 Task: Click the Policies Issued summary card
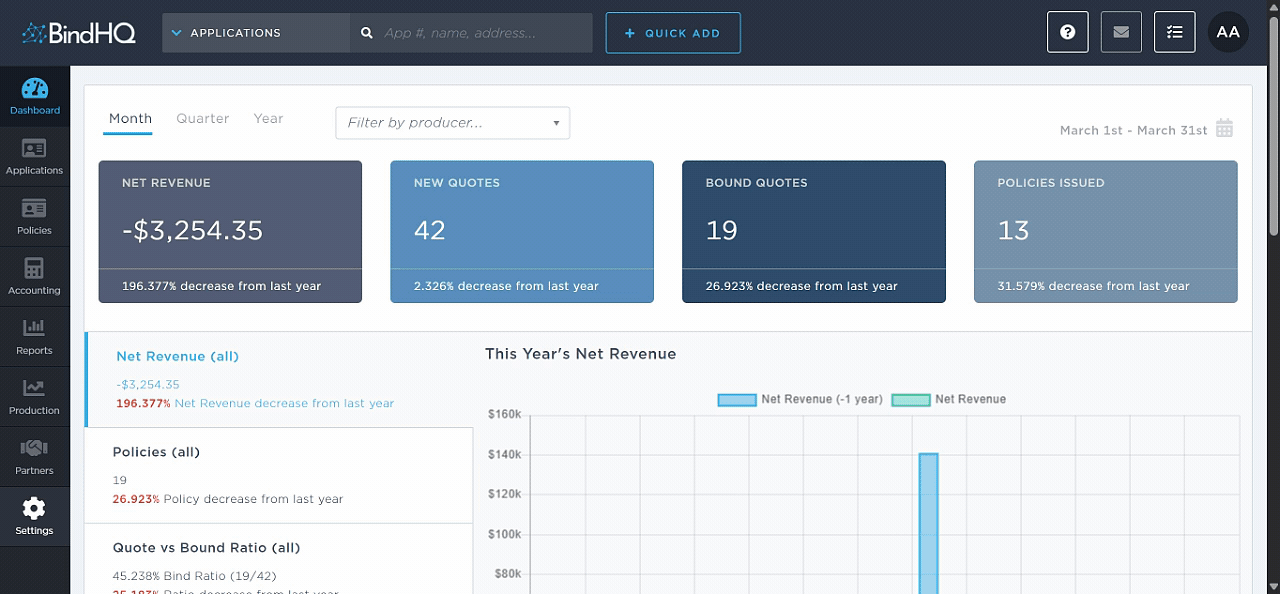(1106, 232)
